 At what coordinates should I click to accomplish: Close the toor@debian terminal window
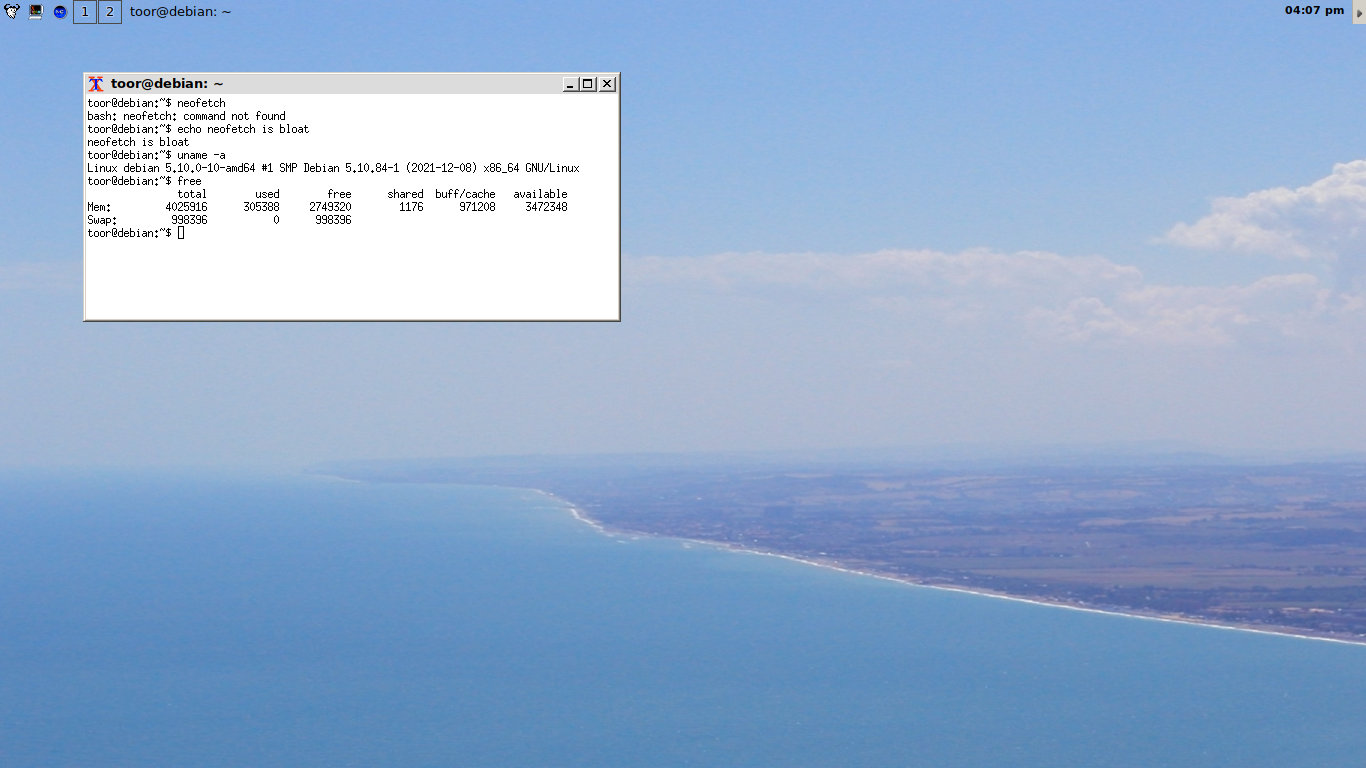(x=607, y=84)
